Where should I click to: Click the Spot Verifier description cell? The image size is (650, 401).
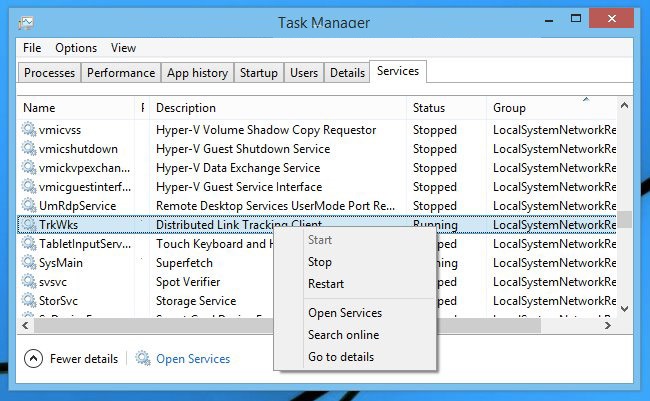point(188,282)
